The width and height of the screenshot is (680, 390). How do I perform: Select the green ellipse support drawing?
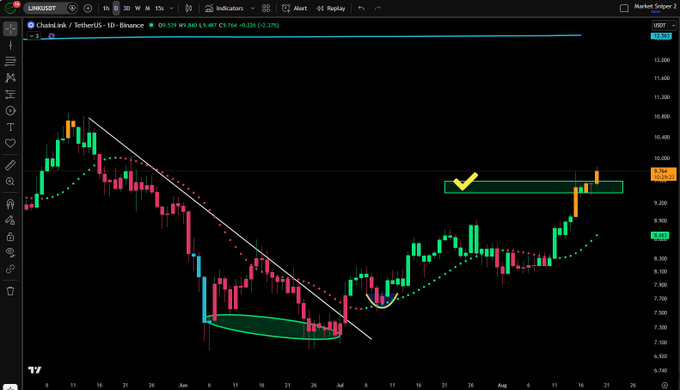coord(273,326)
